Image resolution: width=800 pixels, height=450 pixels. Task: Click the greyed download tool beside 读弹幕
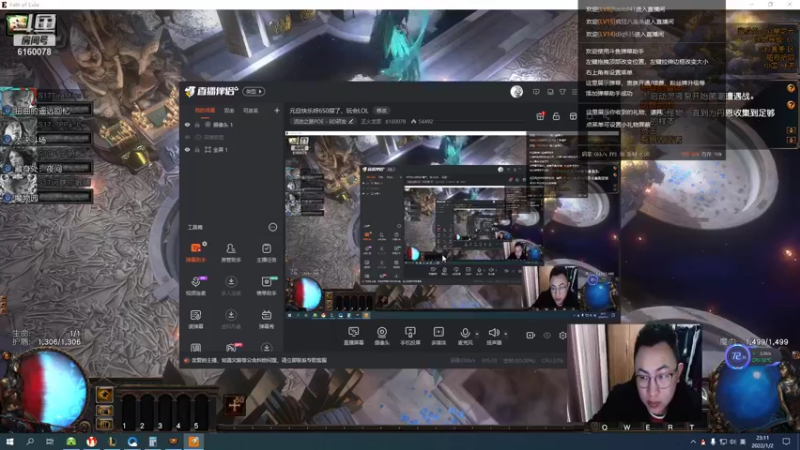click(x=231, y=319)
